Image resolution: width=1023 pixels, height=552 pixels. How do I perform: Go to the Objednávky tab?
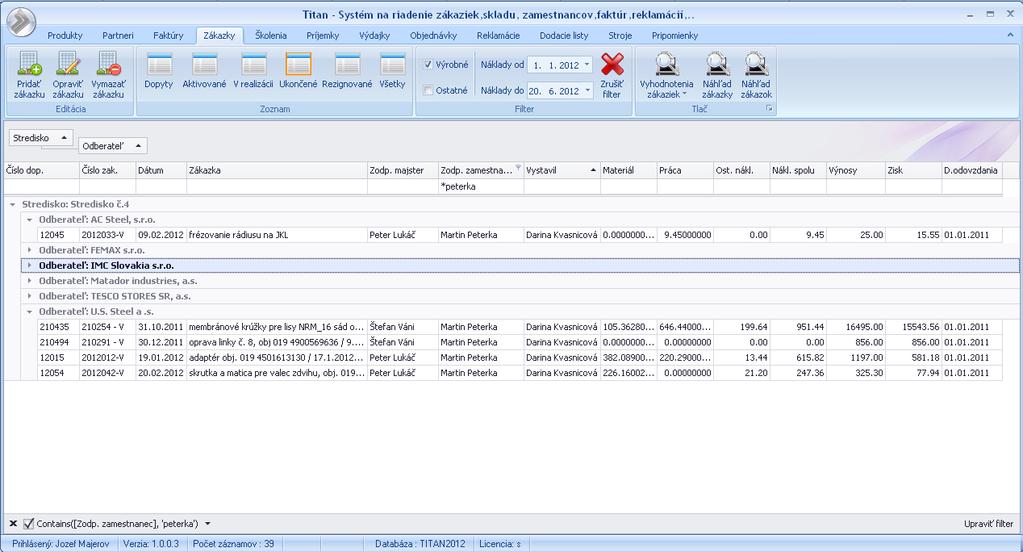433,35
